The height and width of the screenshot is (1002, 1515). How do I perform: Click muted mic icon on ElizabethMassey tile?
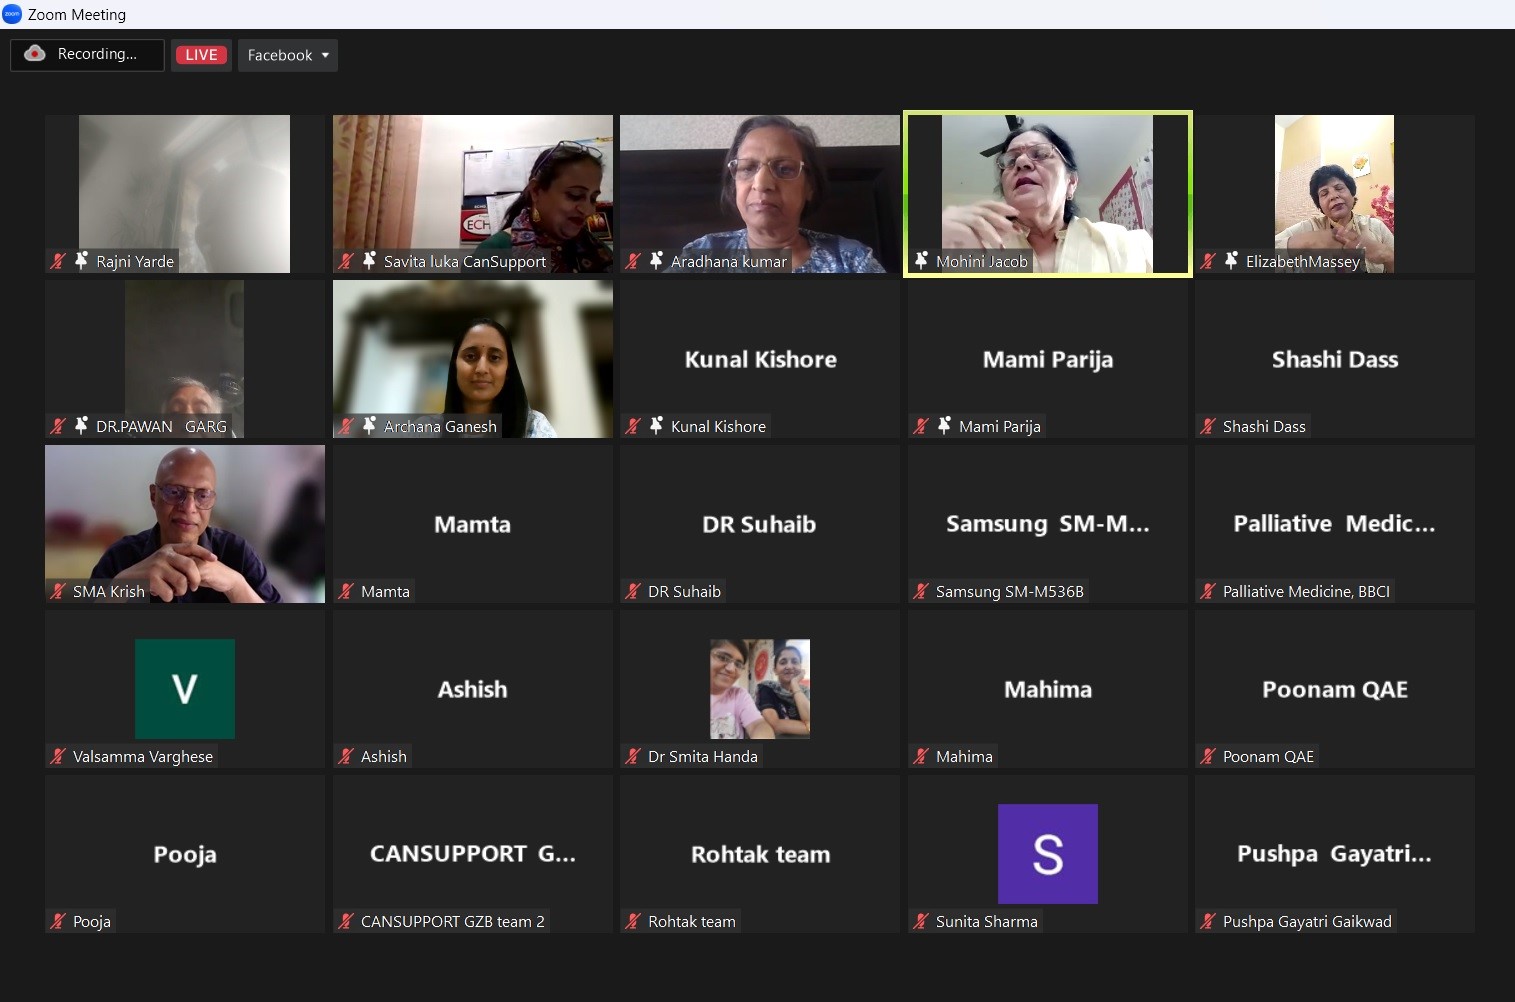tap(1208, 261)
